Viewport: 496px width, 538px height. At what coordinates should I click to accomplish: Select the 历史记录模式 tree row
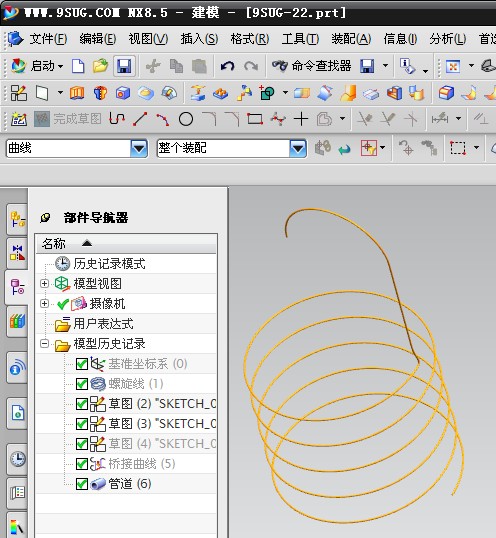coord(126,264)
